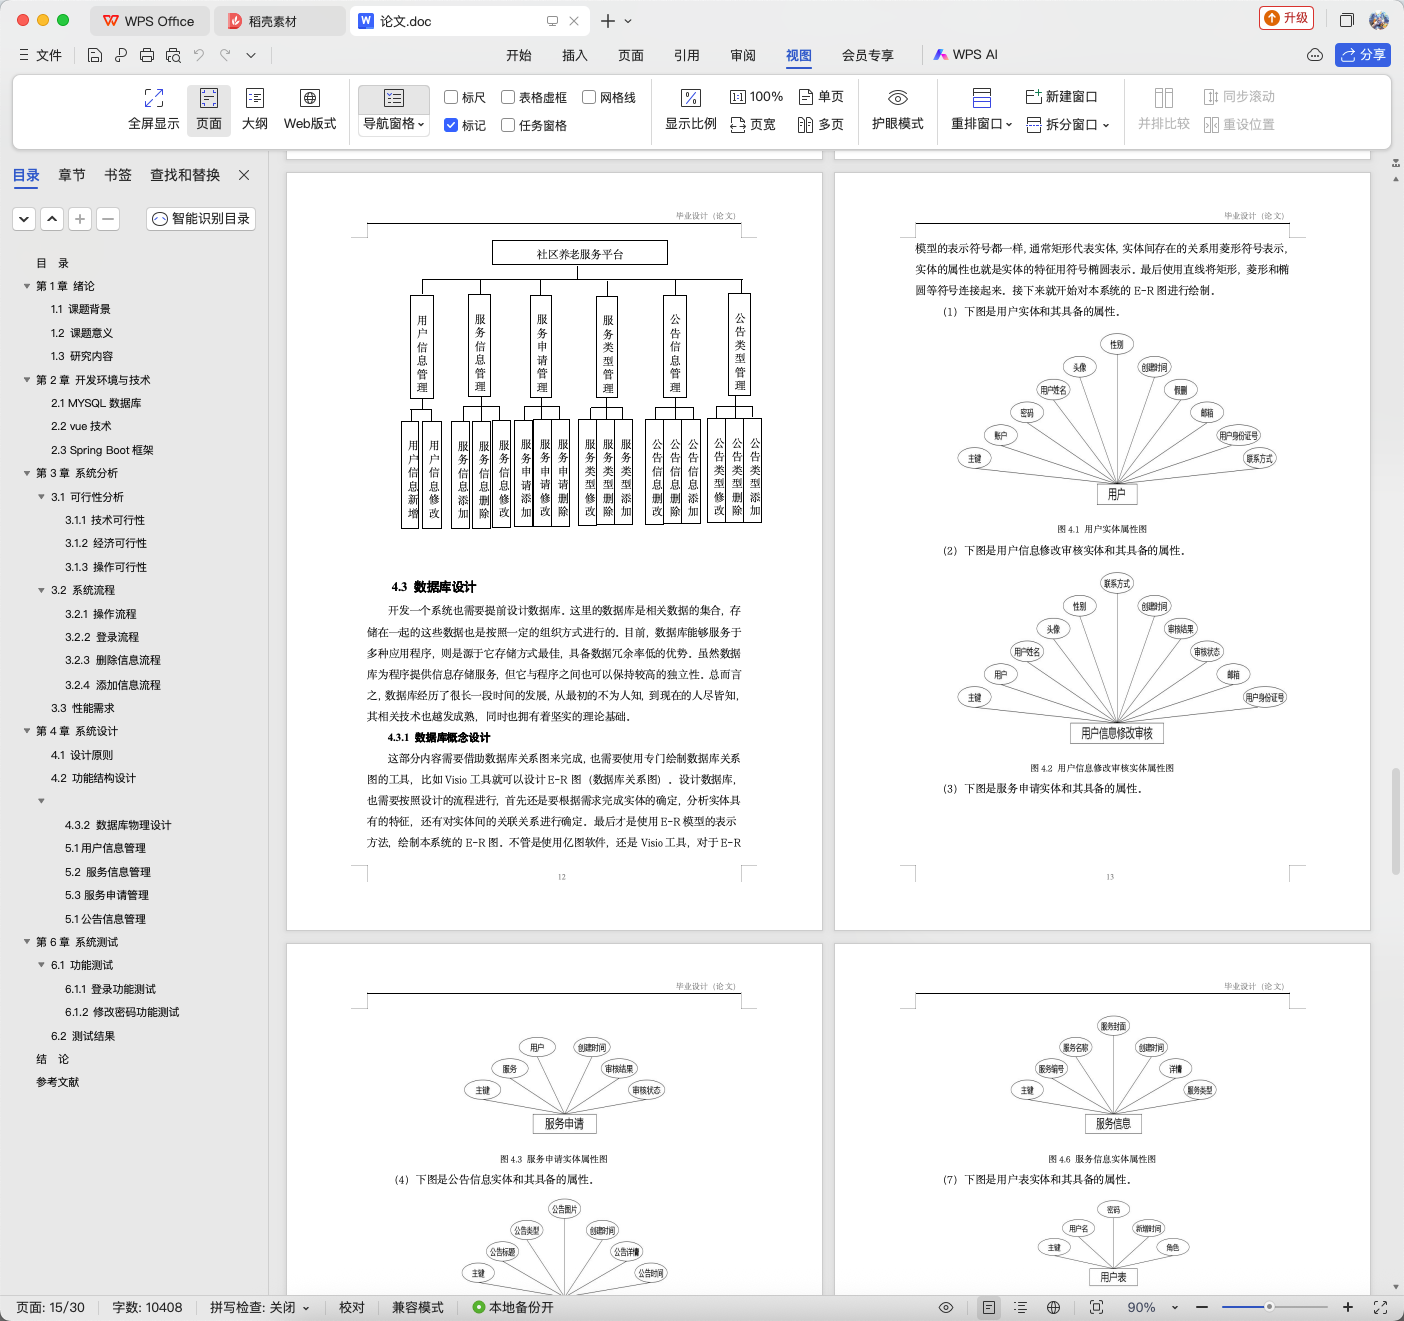This screenshot has height=1321, width=1404.
Task: Switch to 章节 navigation tab
Action: pyautogui.click(x=72, y=175)
